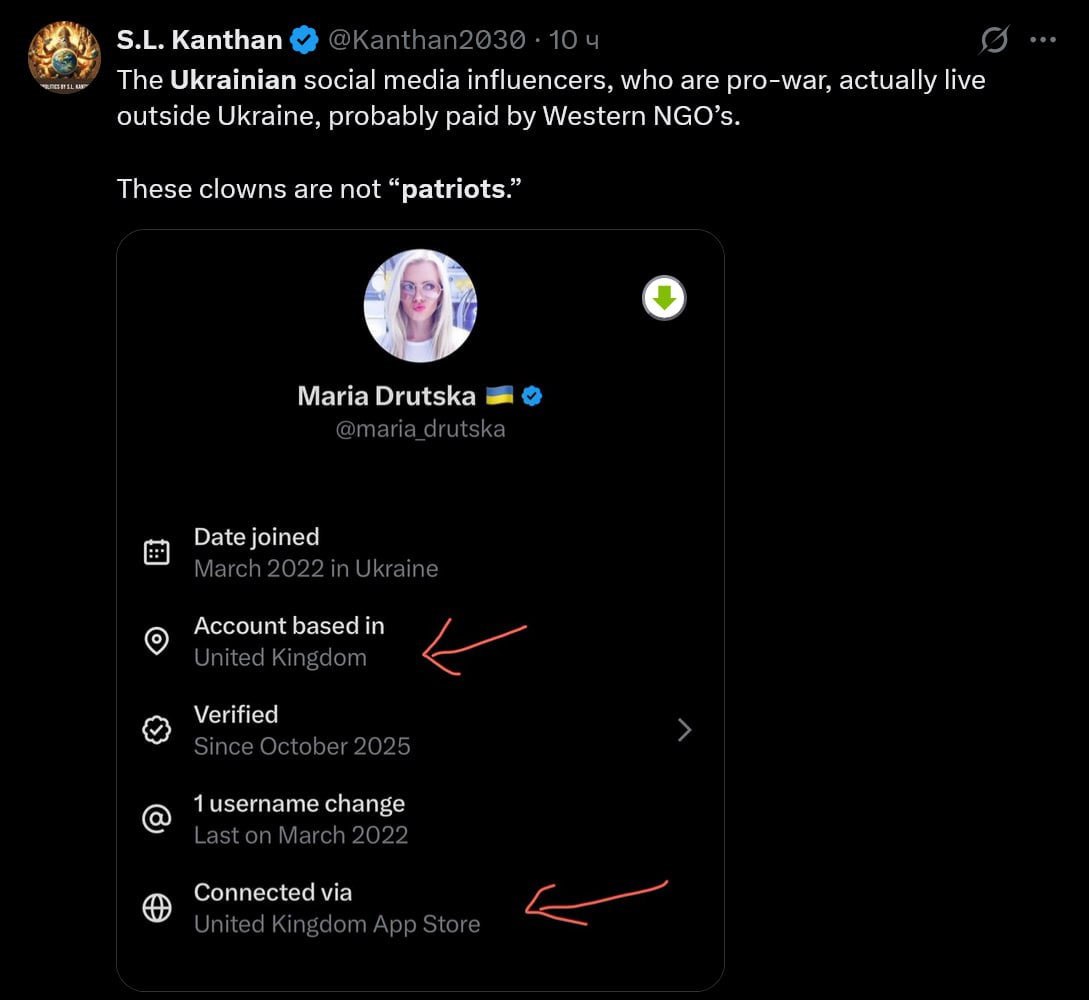Click the green download arrow icon
1089x1000 pixels.
click(664, 298)
